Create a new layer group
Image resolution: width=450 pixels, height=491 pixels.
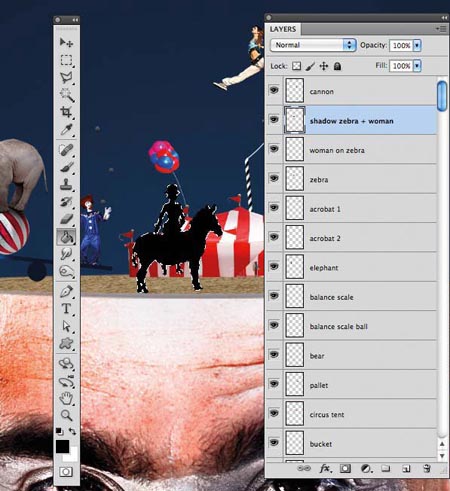[386, 469]
